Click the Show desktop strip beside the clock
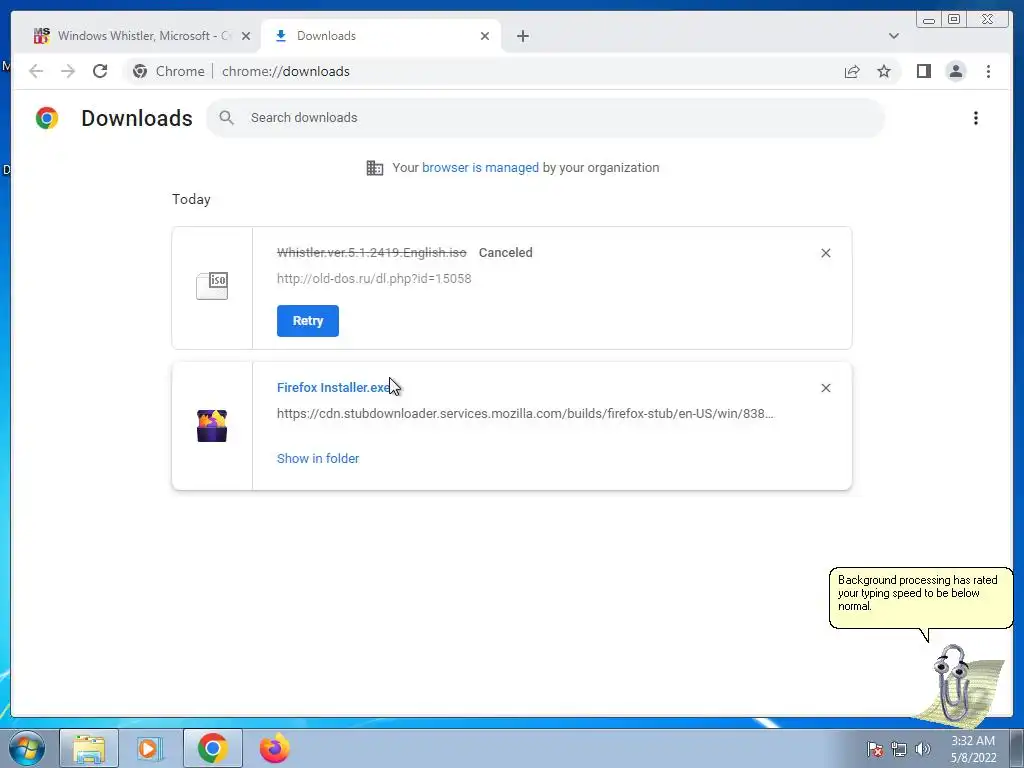The width and height of the screenshot is (1024, 768). tap(1016, 748)
